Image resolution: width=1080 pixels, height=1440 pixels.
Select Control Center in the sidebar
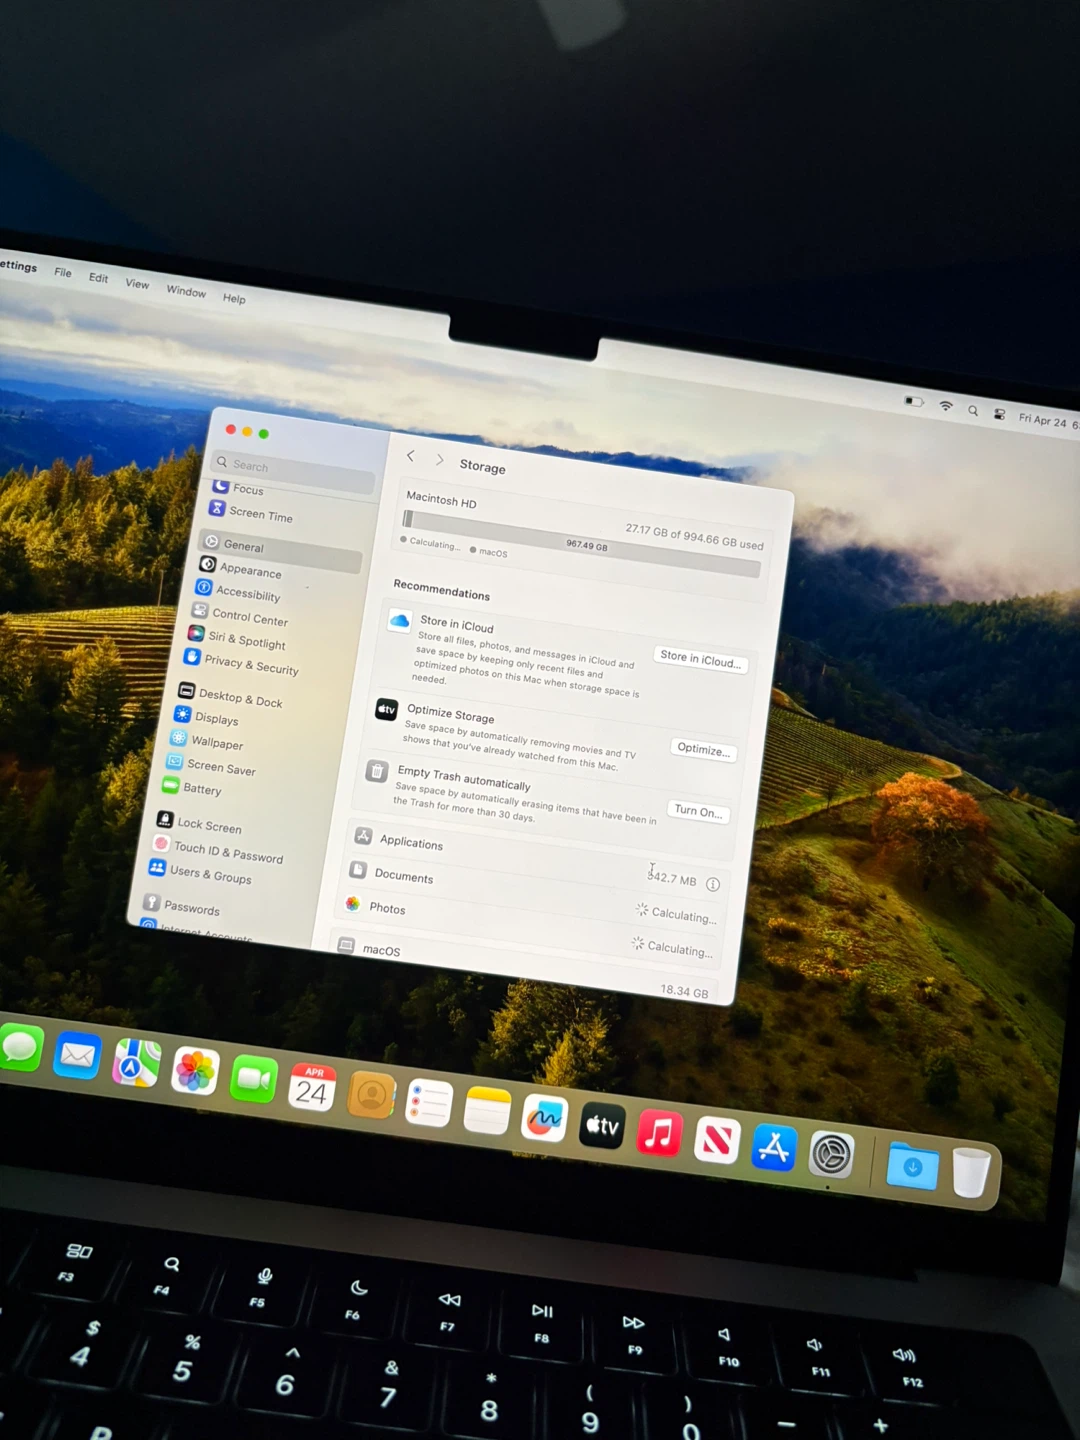pos(240,616)
